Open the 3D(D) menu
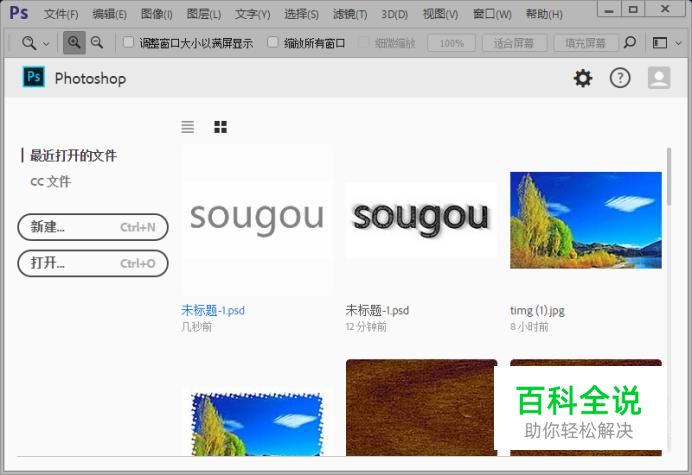 click(x=394, y=14)
